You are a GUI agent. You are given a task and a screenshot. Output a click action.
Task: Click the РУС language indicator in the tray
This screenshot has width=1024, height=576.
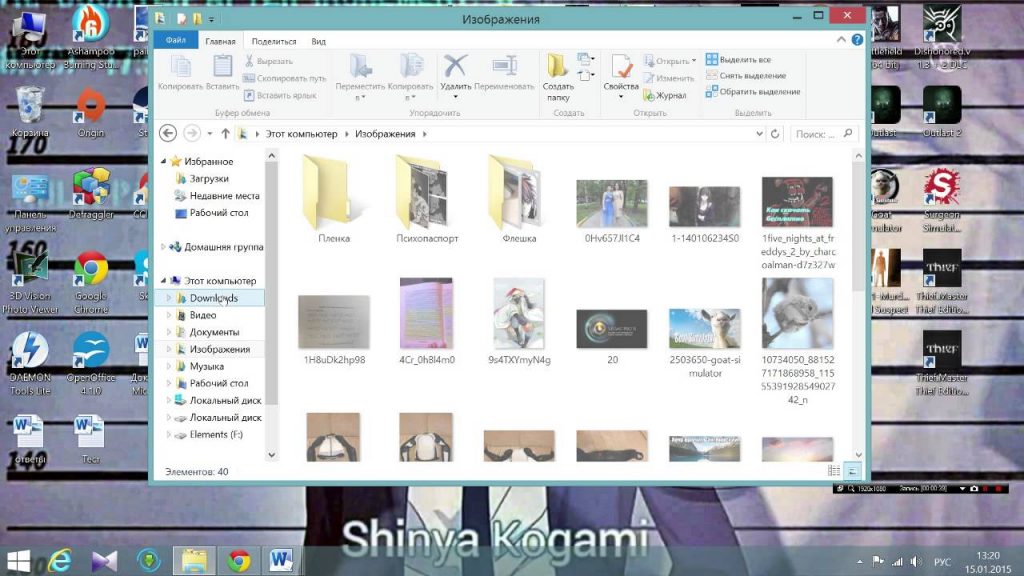pos(942,562)
